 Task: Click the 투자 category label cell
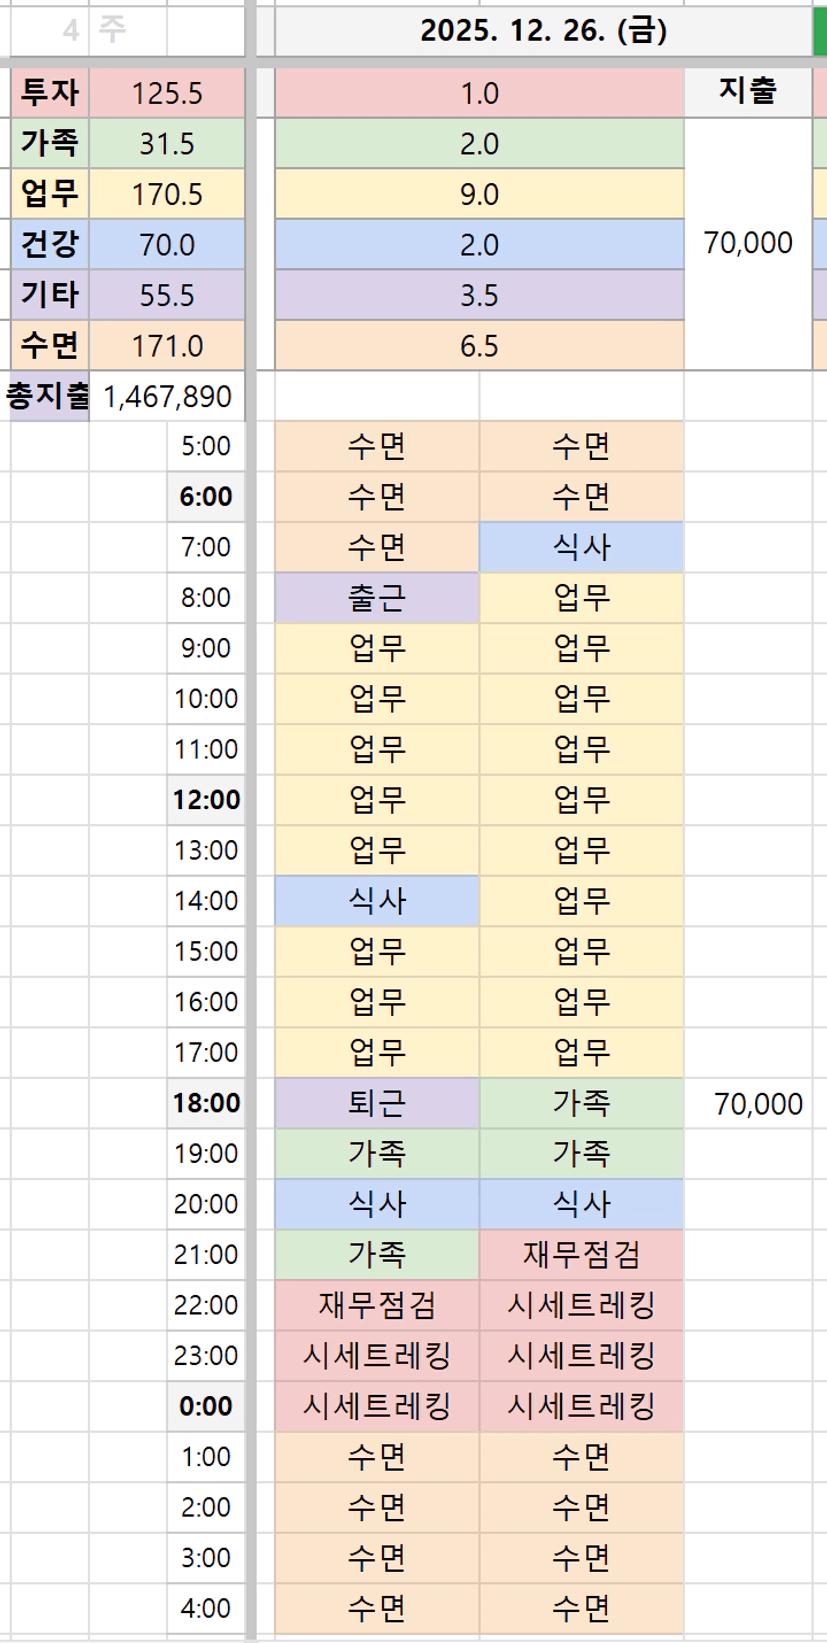tap(50, 93)
